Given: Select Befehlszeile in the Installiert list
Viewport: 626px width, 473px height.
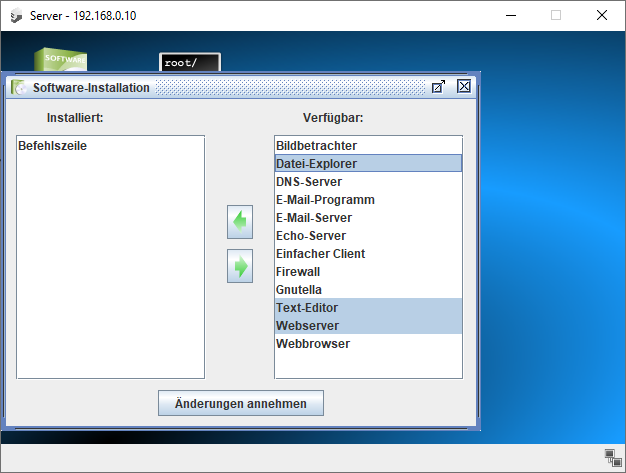Looking at the screenshot, I should pyautogui.click(x=111, y=146).
